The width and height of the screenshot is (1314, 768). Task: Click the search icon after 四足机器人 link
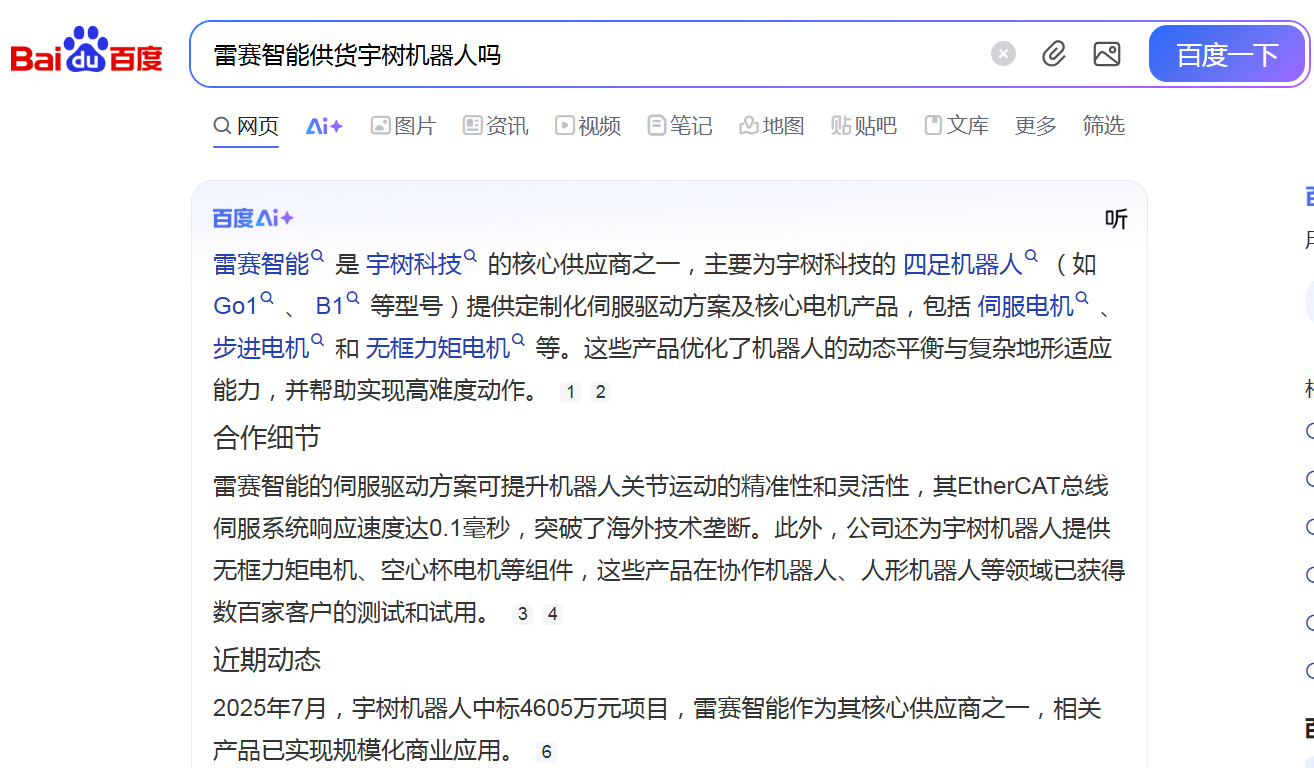click(x=1031, y=257)
